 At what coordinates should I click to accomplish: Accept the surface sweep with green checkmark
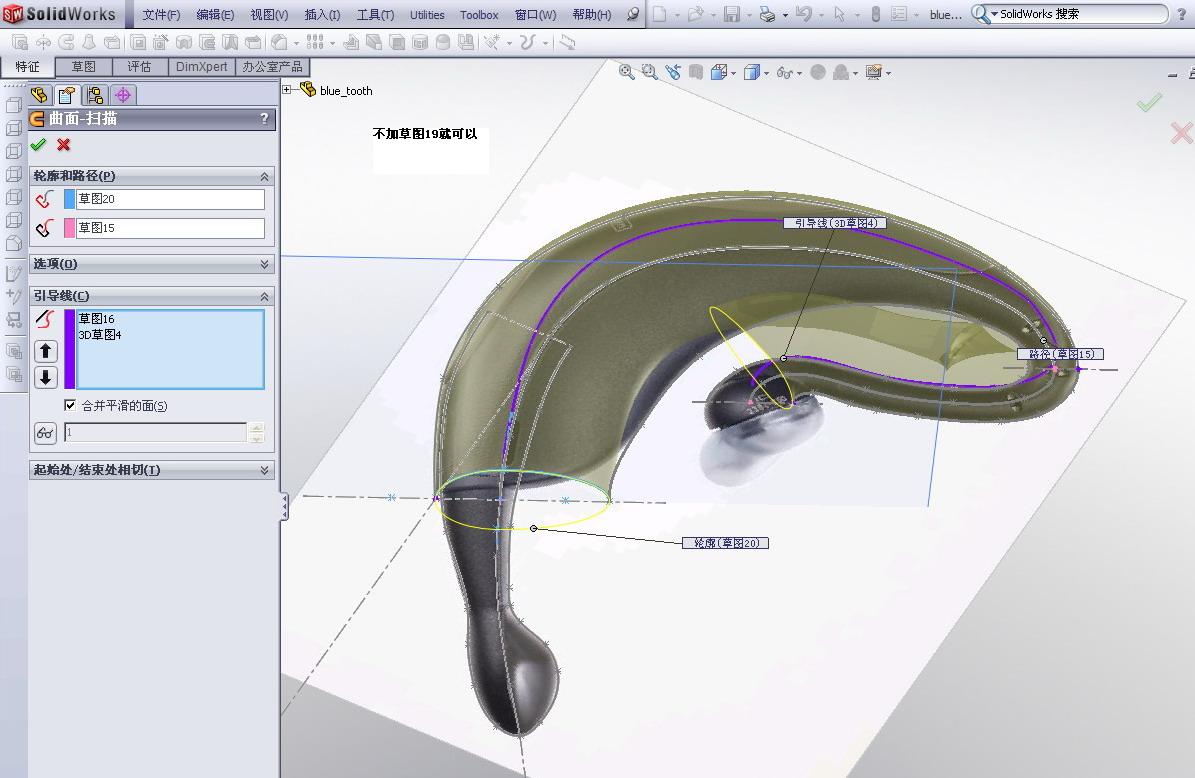pos(38,145)
